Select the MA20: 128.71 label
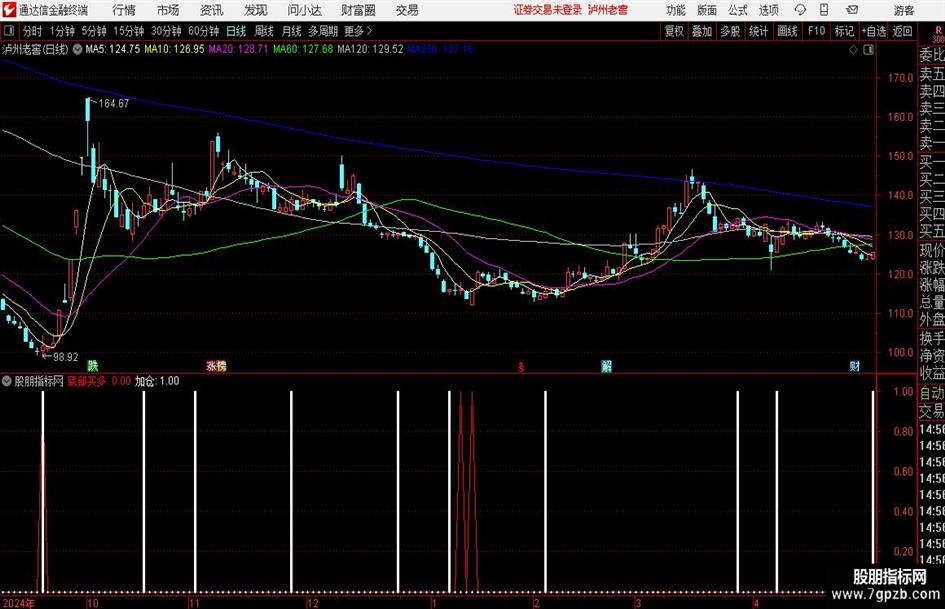 239,49
